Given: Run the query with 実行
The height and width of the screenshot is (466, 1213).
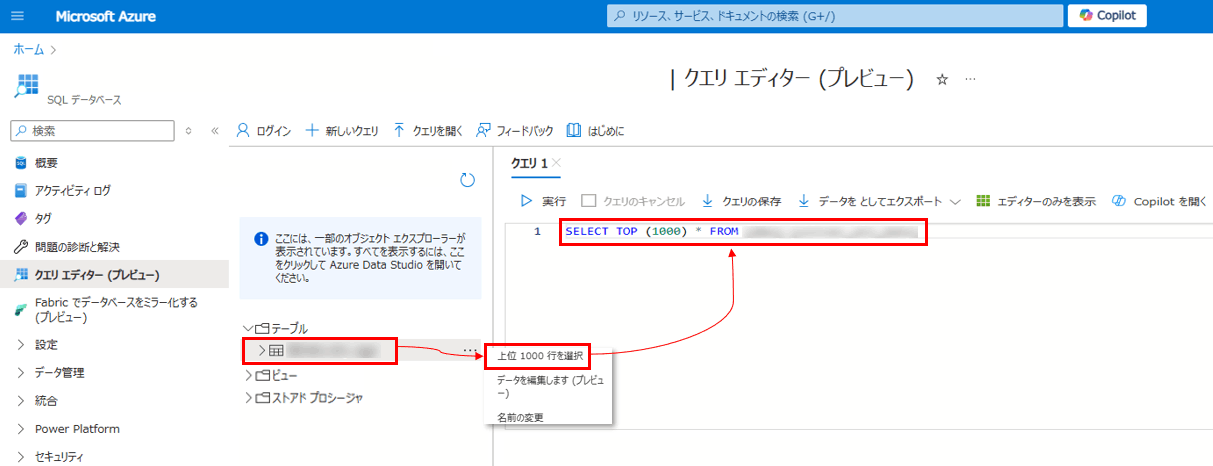Looking at the screenshot, I should click(543, 201).
